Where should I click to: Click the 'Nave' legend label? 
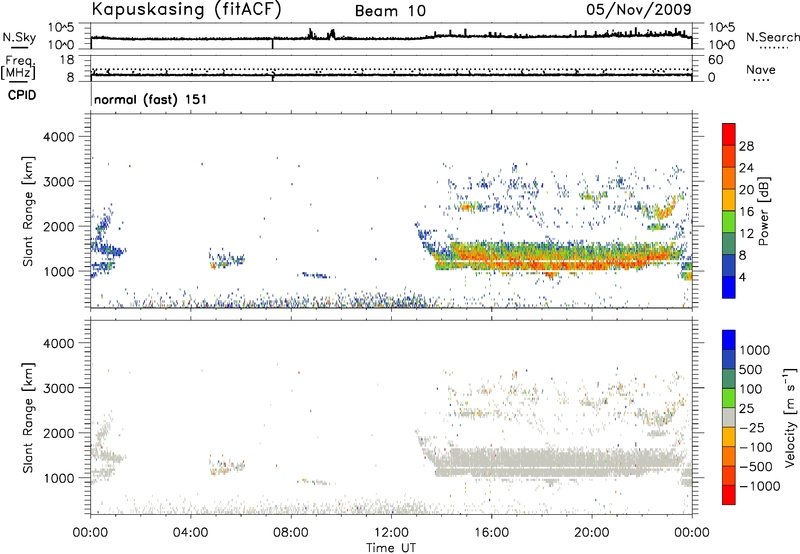click(761, 69)
